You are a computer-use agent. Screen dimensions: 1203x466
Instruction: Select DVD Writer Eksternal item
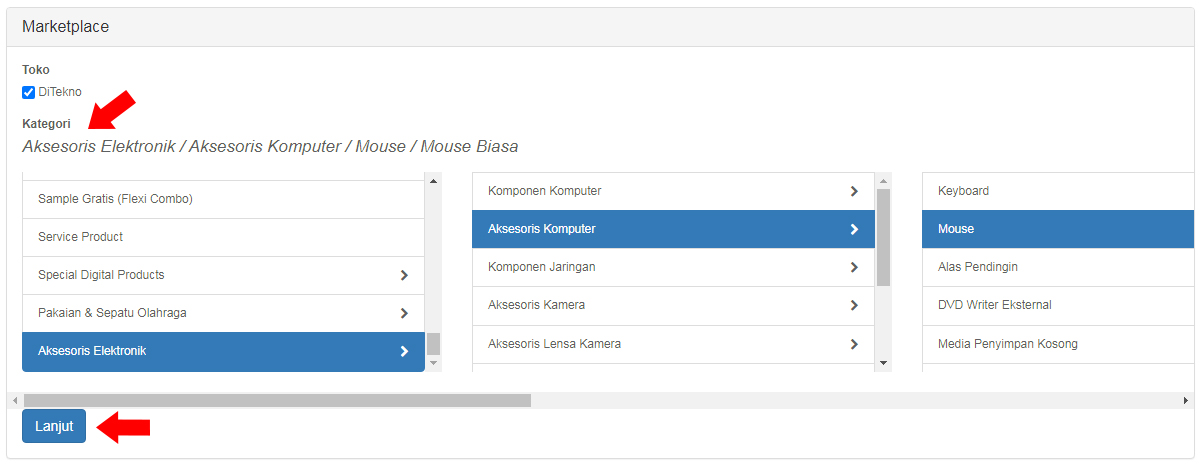(1058, 305)
